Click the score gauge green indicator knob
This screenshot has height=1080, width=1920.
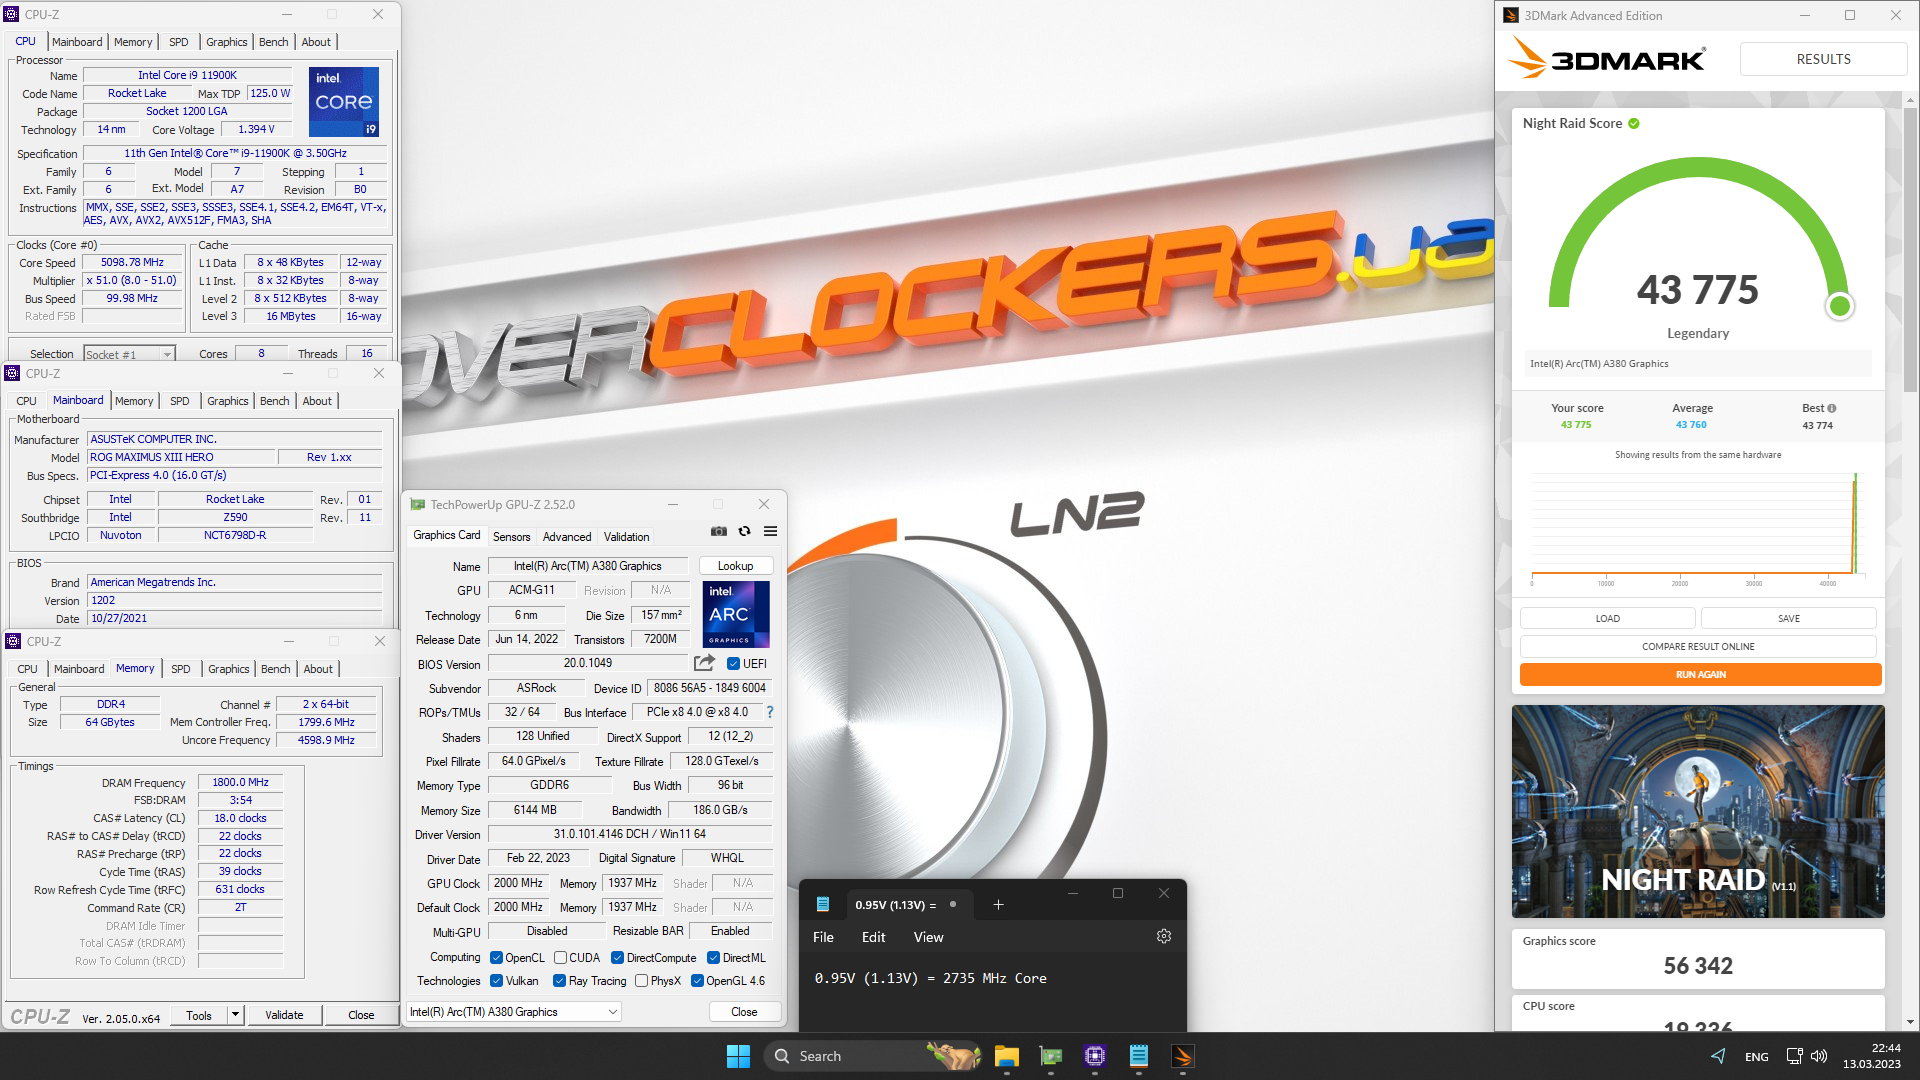[x=1839, y=306]
